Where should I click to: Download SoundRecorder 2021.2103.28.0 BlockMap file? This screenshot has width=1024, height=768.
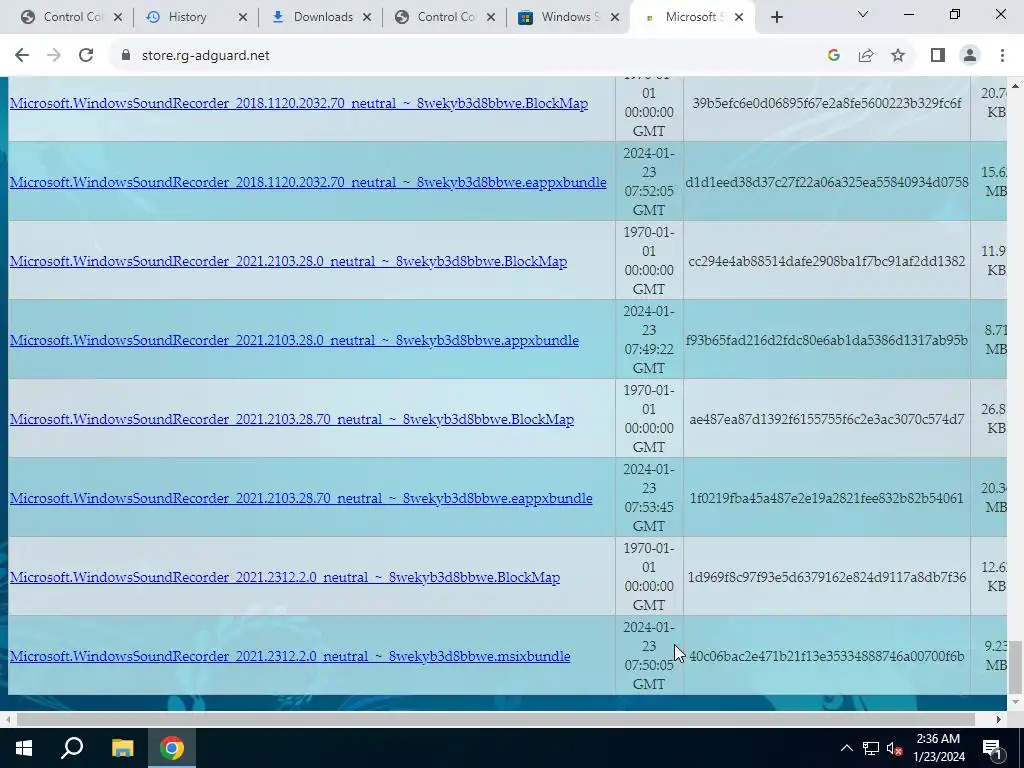(288, 261)
